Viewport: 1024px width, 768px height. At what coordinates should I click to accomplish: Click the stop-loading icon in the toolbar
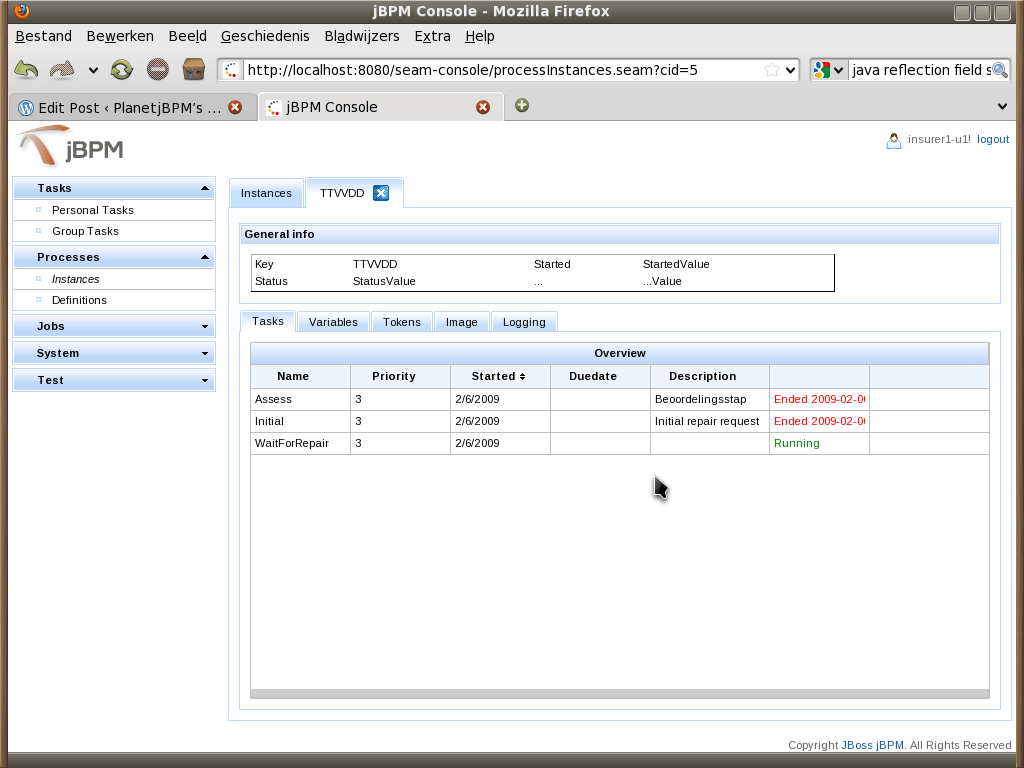click(156, 70)
